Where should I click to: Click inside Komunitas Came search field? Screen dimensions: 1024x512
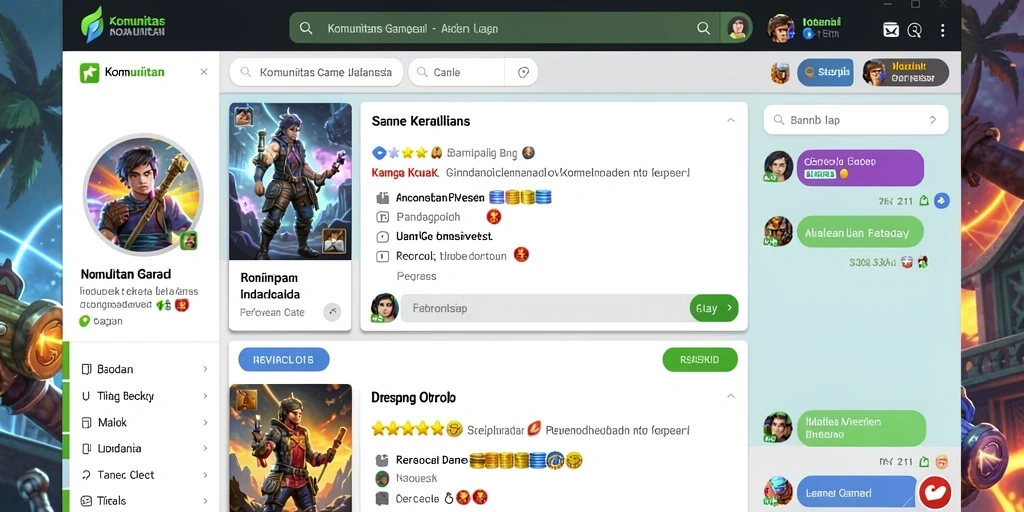316,72
